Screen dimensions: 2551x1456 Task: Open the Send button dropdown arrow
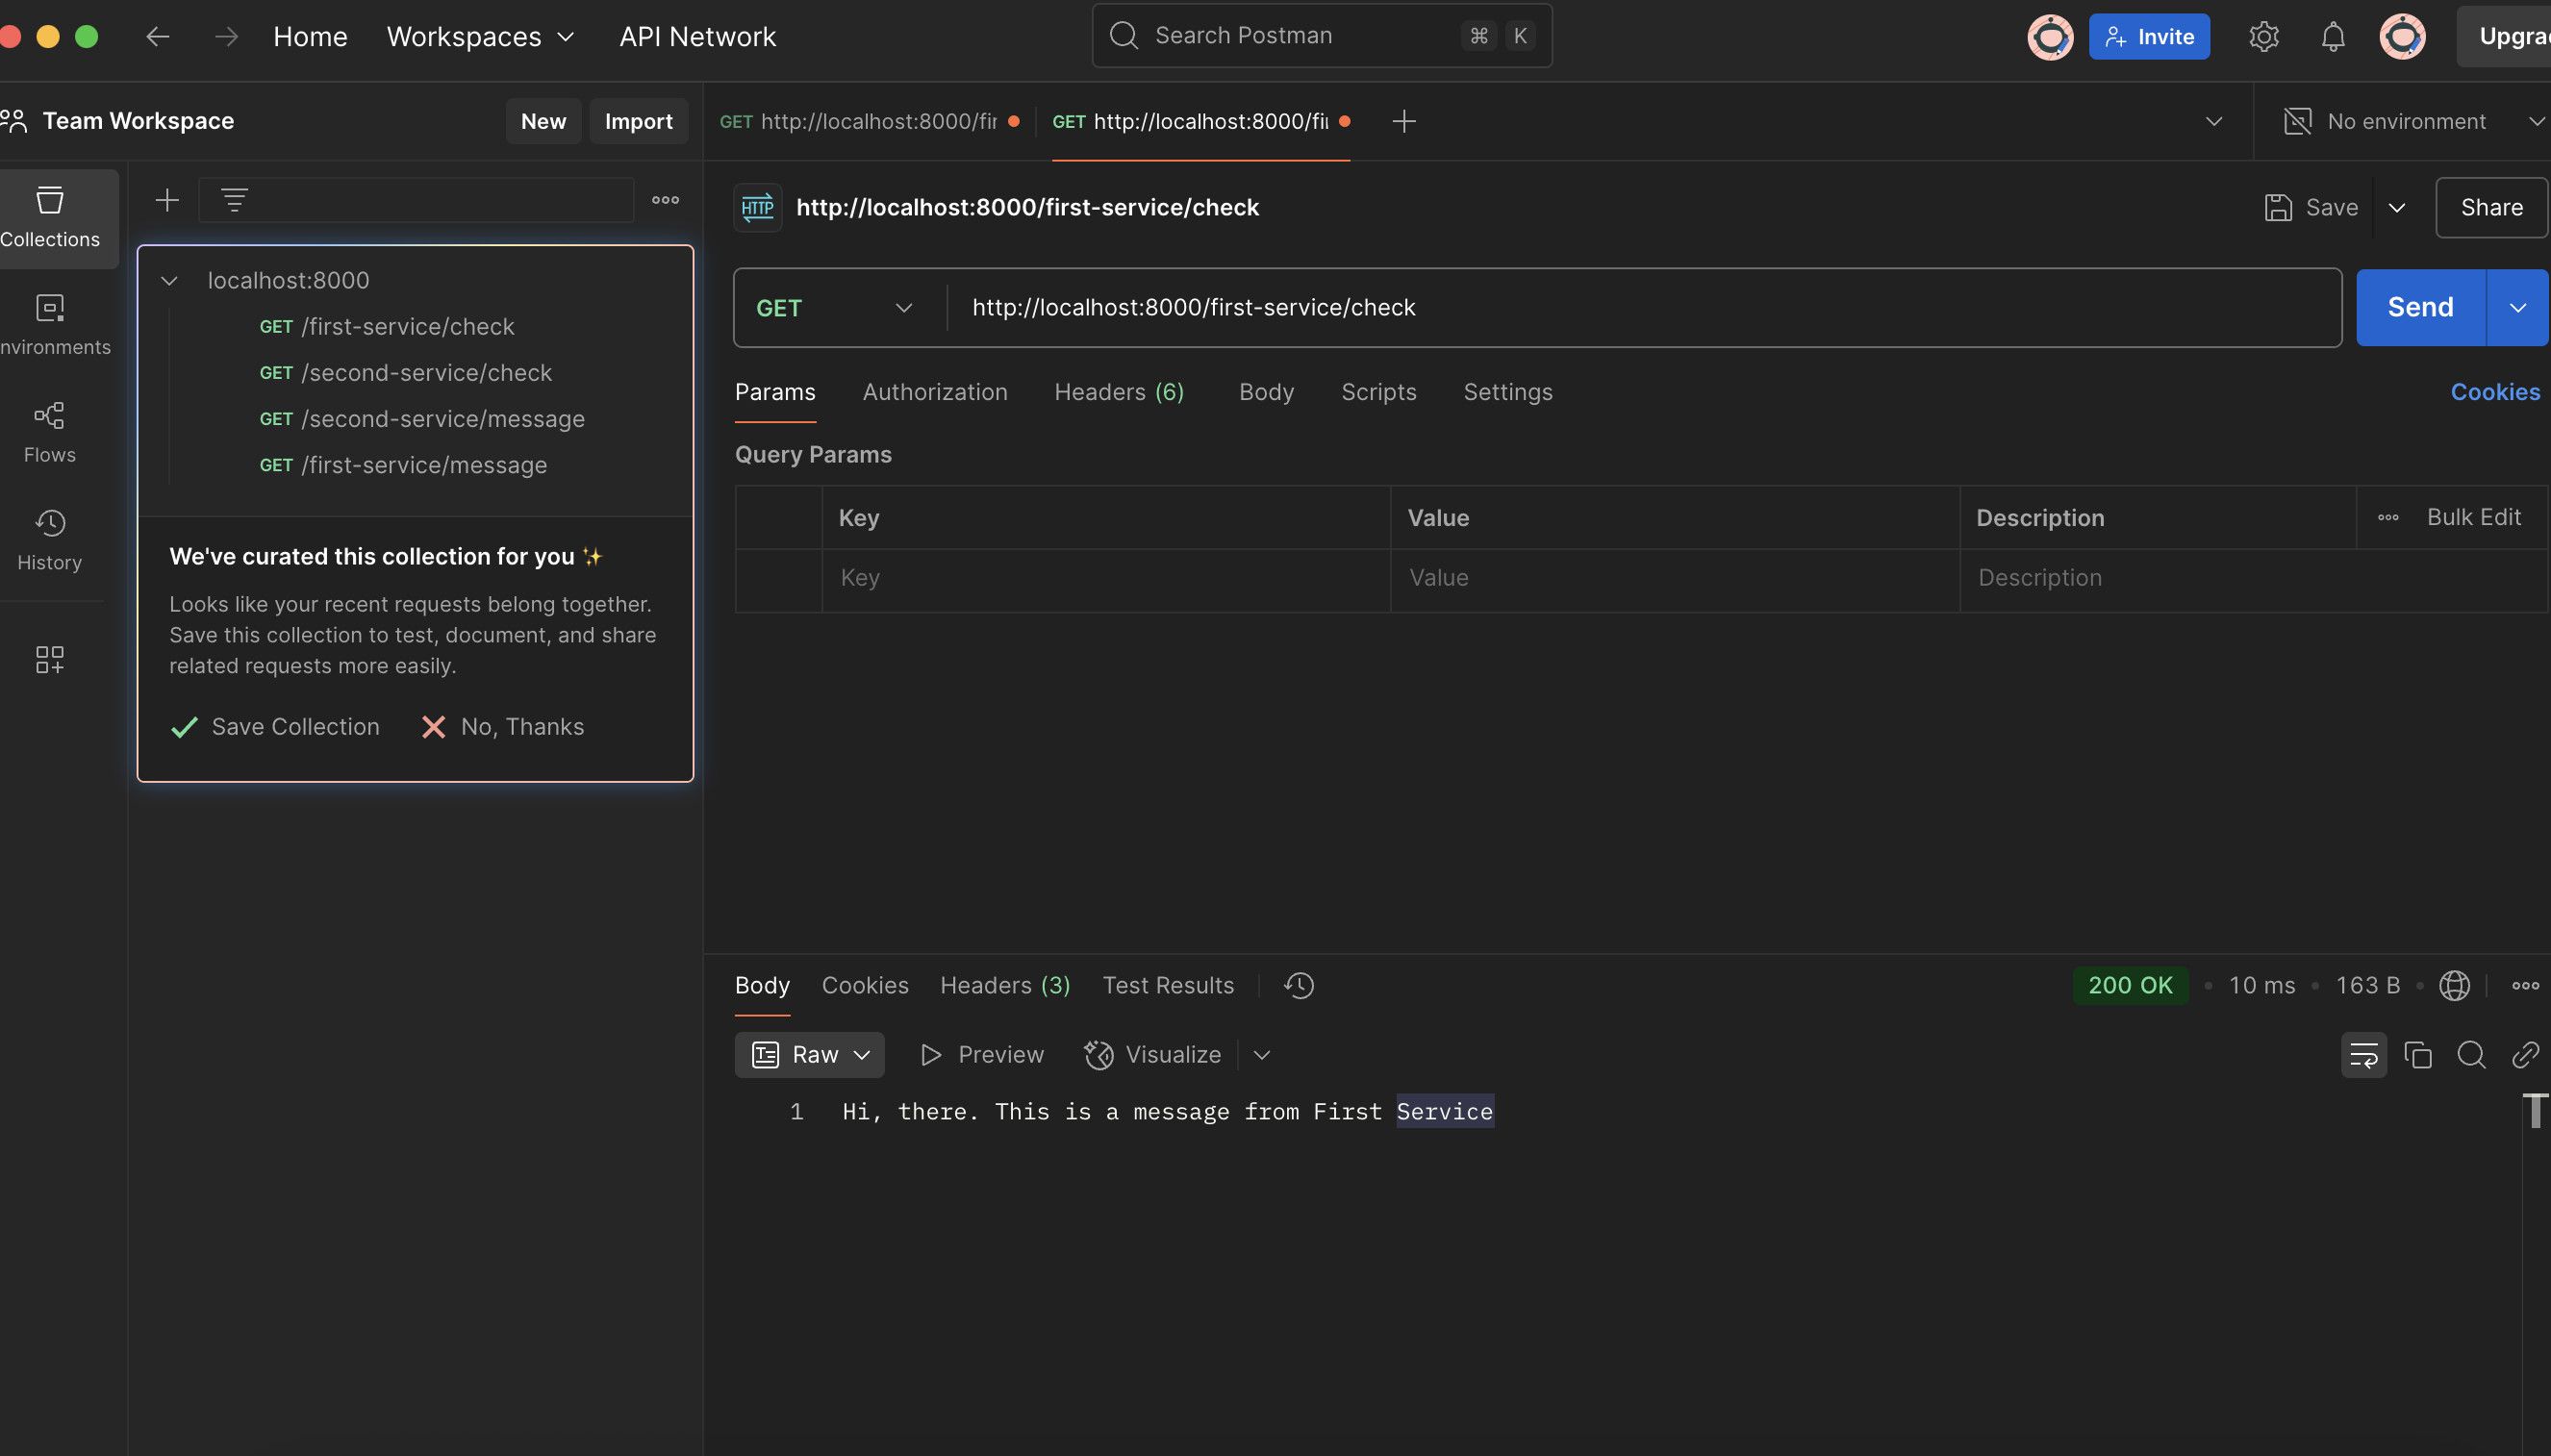[2517, 308]
